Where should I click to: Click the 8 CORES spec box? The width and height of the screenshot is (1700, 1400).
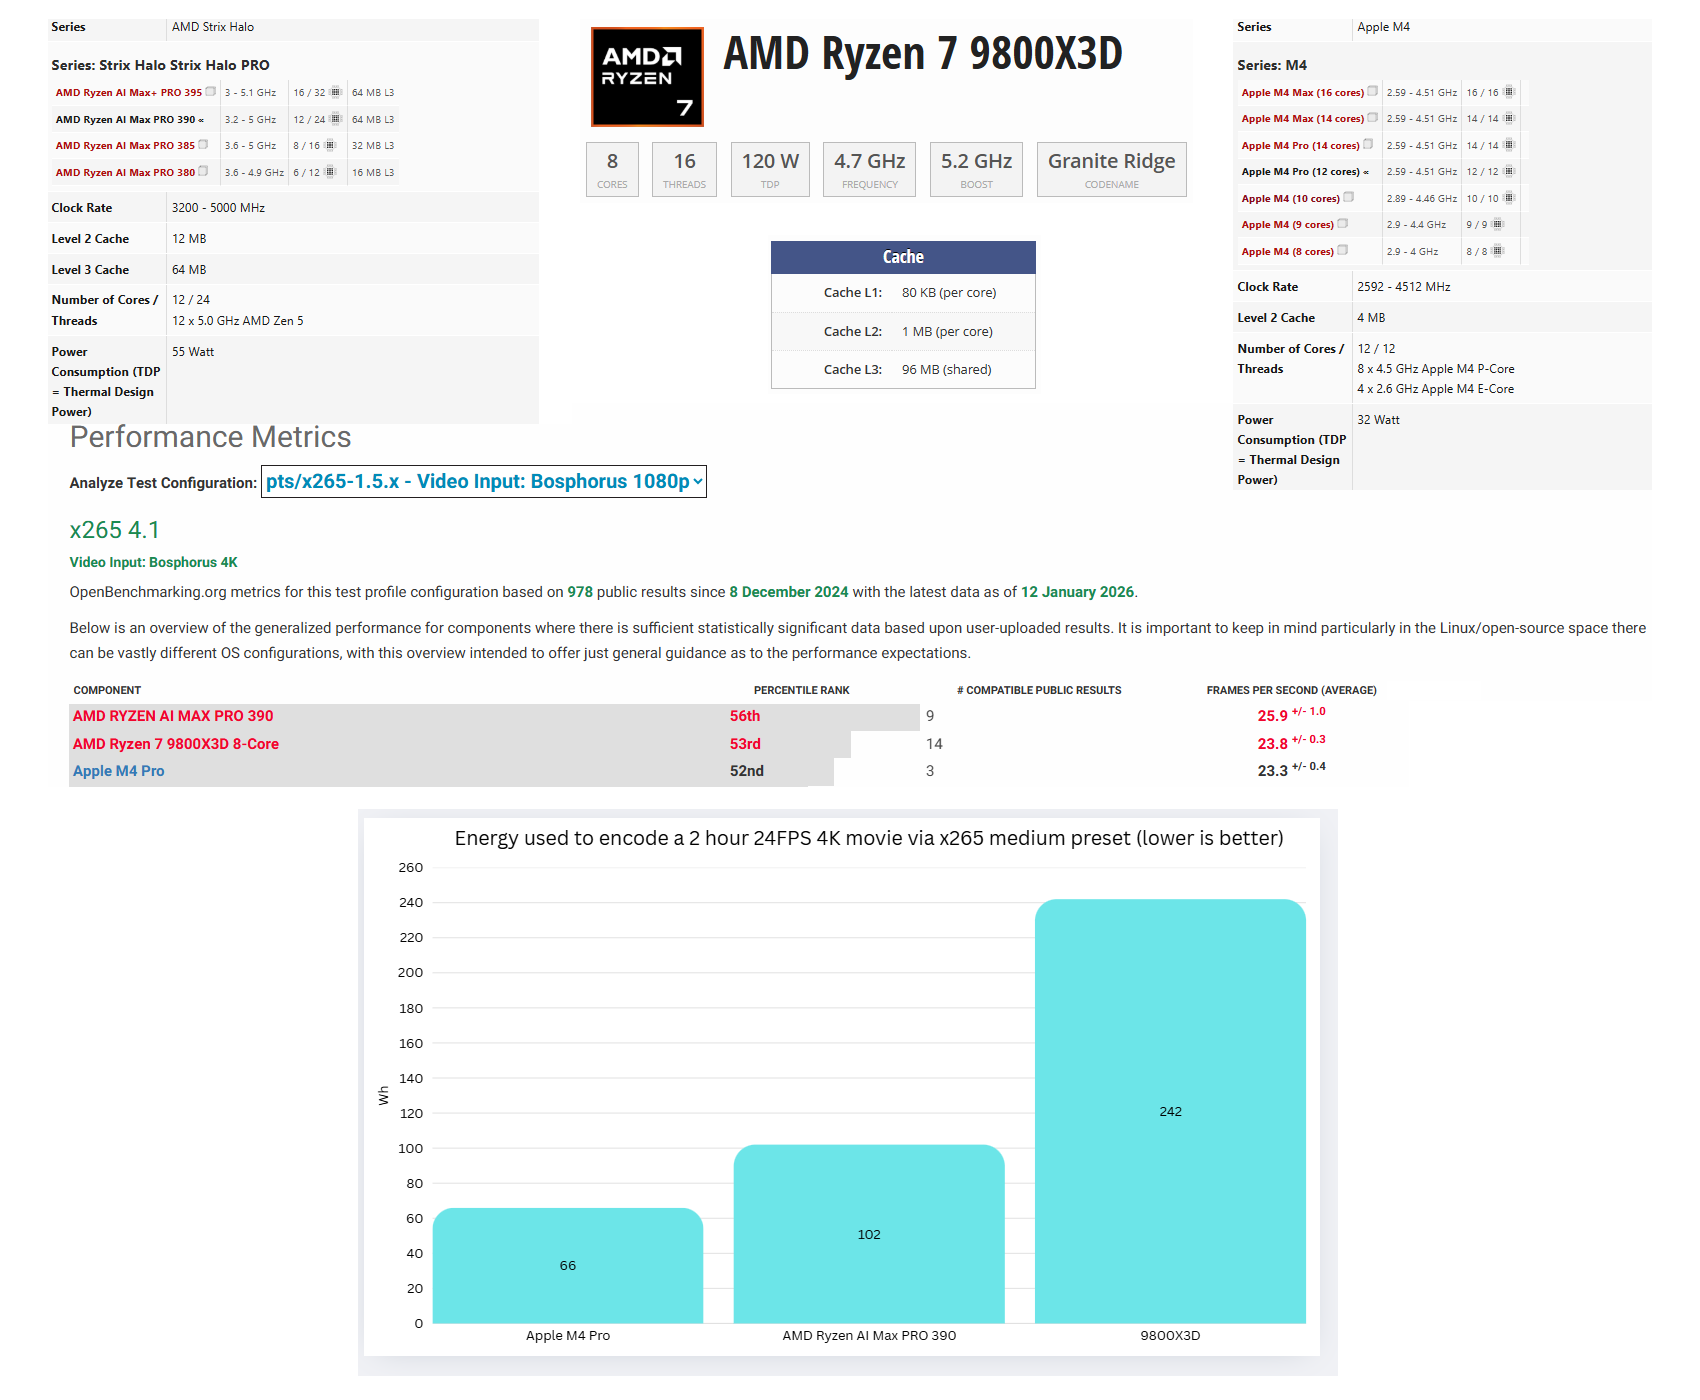pos(612,170)
